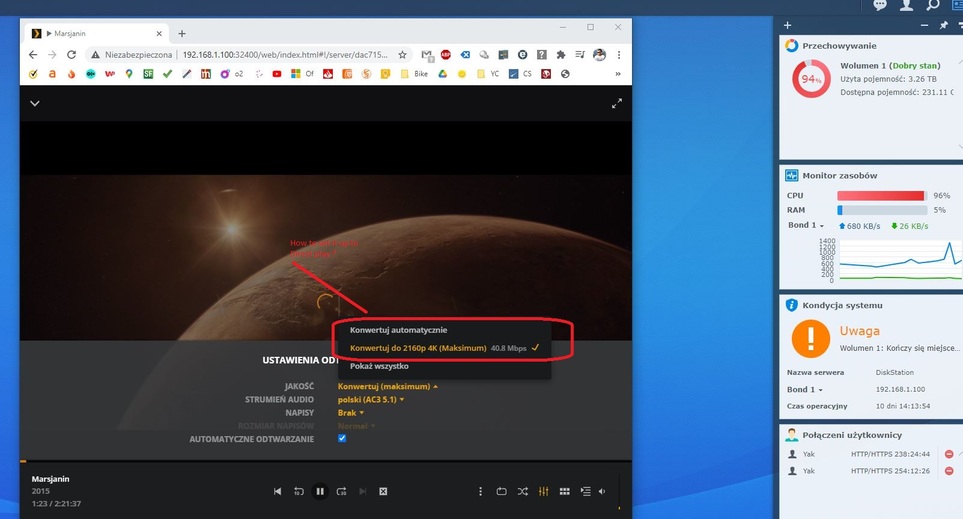The height and width of the screenshot is (519, 963).
Task: Expand the Bond 1 dropdown in Kondycja systemu
Action: (805, 389)
